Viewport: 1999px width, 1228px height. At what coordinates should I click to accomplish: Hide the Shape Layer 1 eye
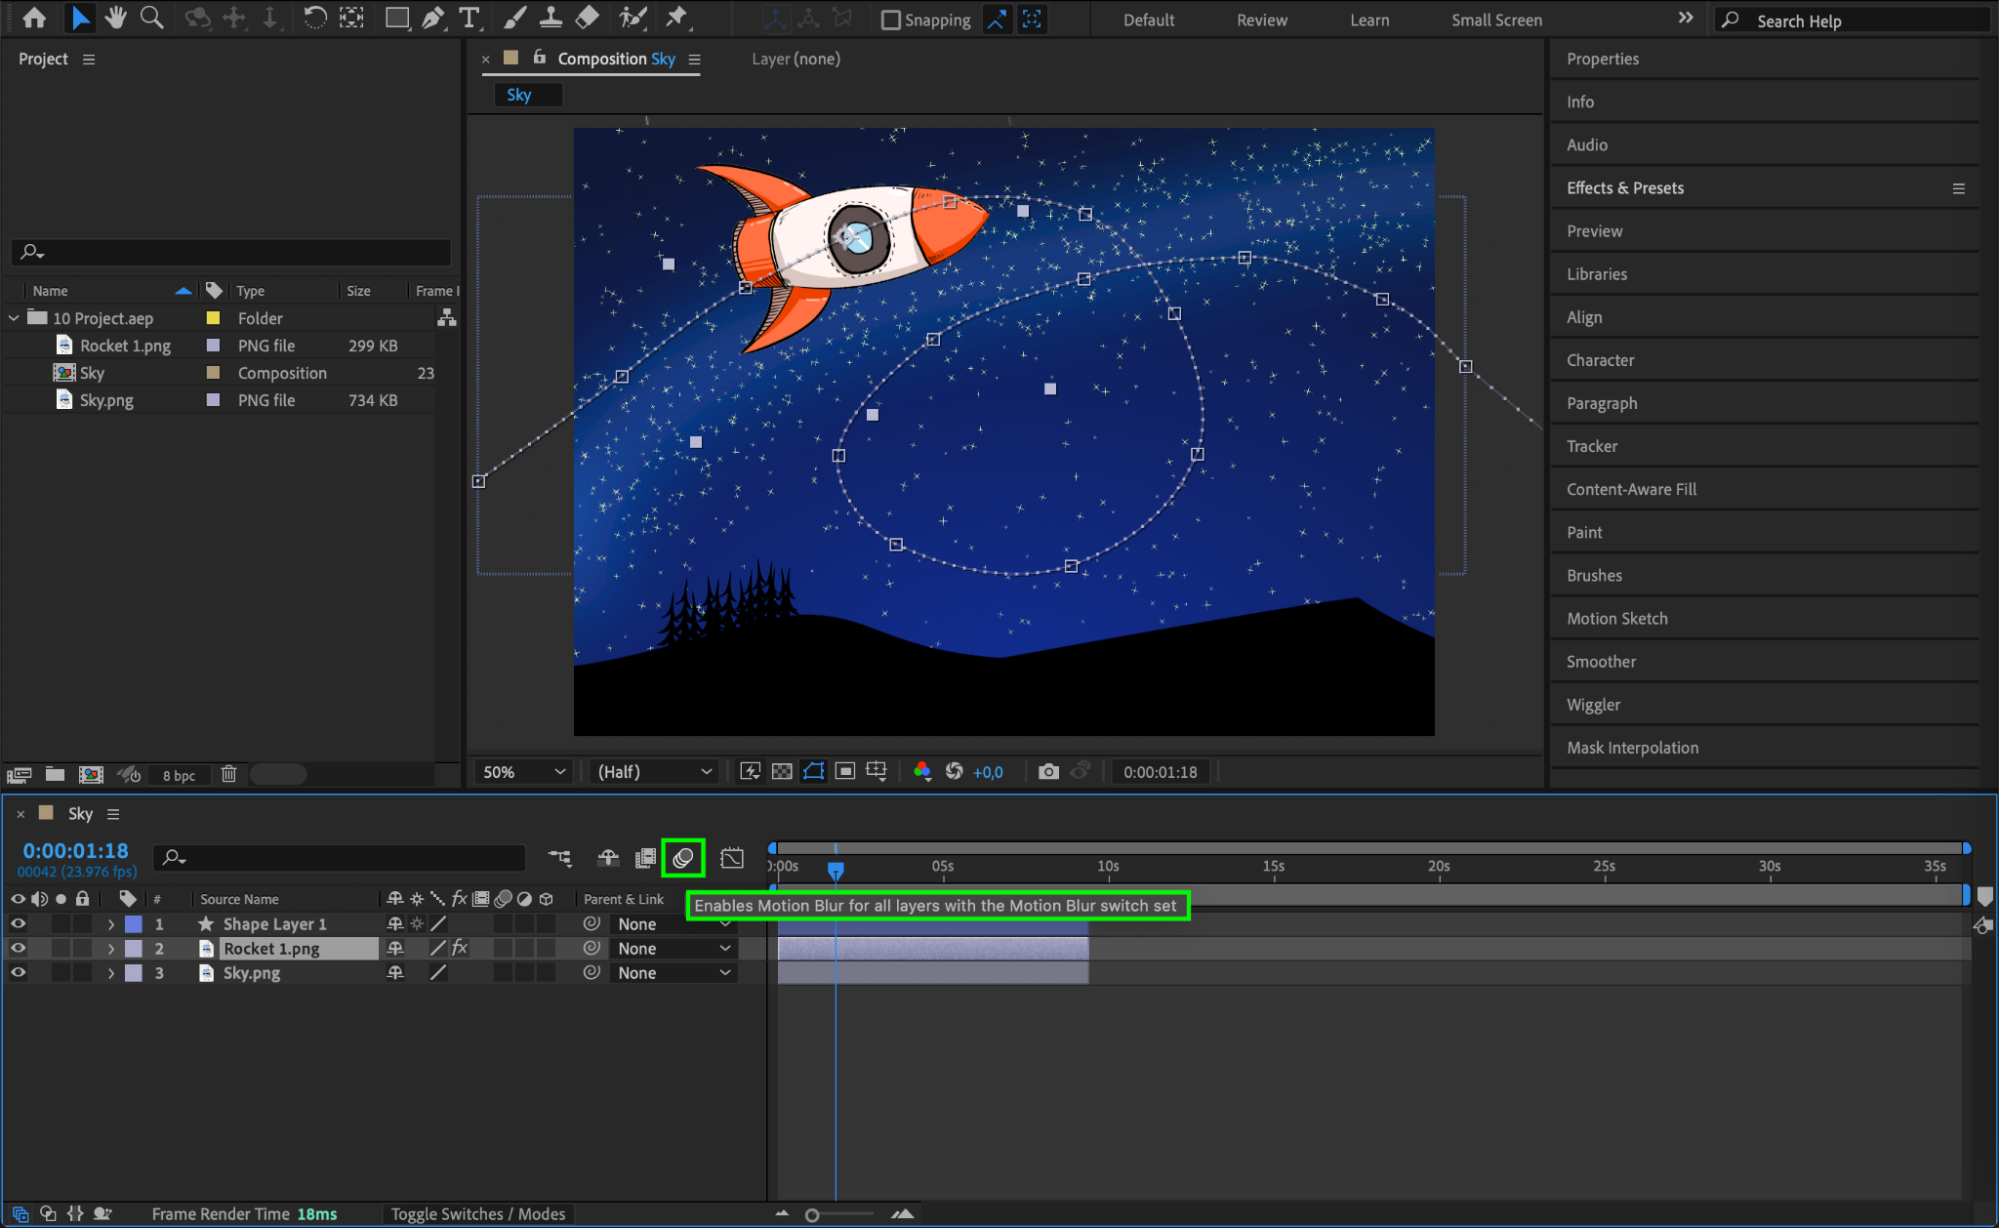[x=18, y=924]
